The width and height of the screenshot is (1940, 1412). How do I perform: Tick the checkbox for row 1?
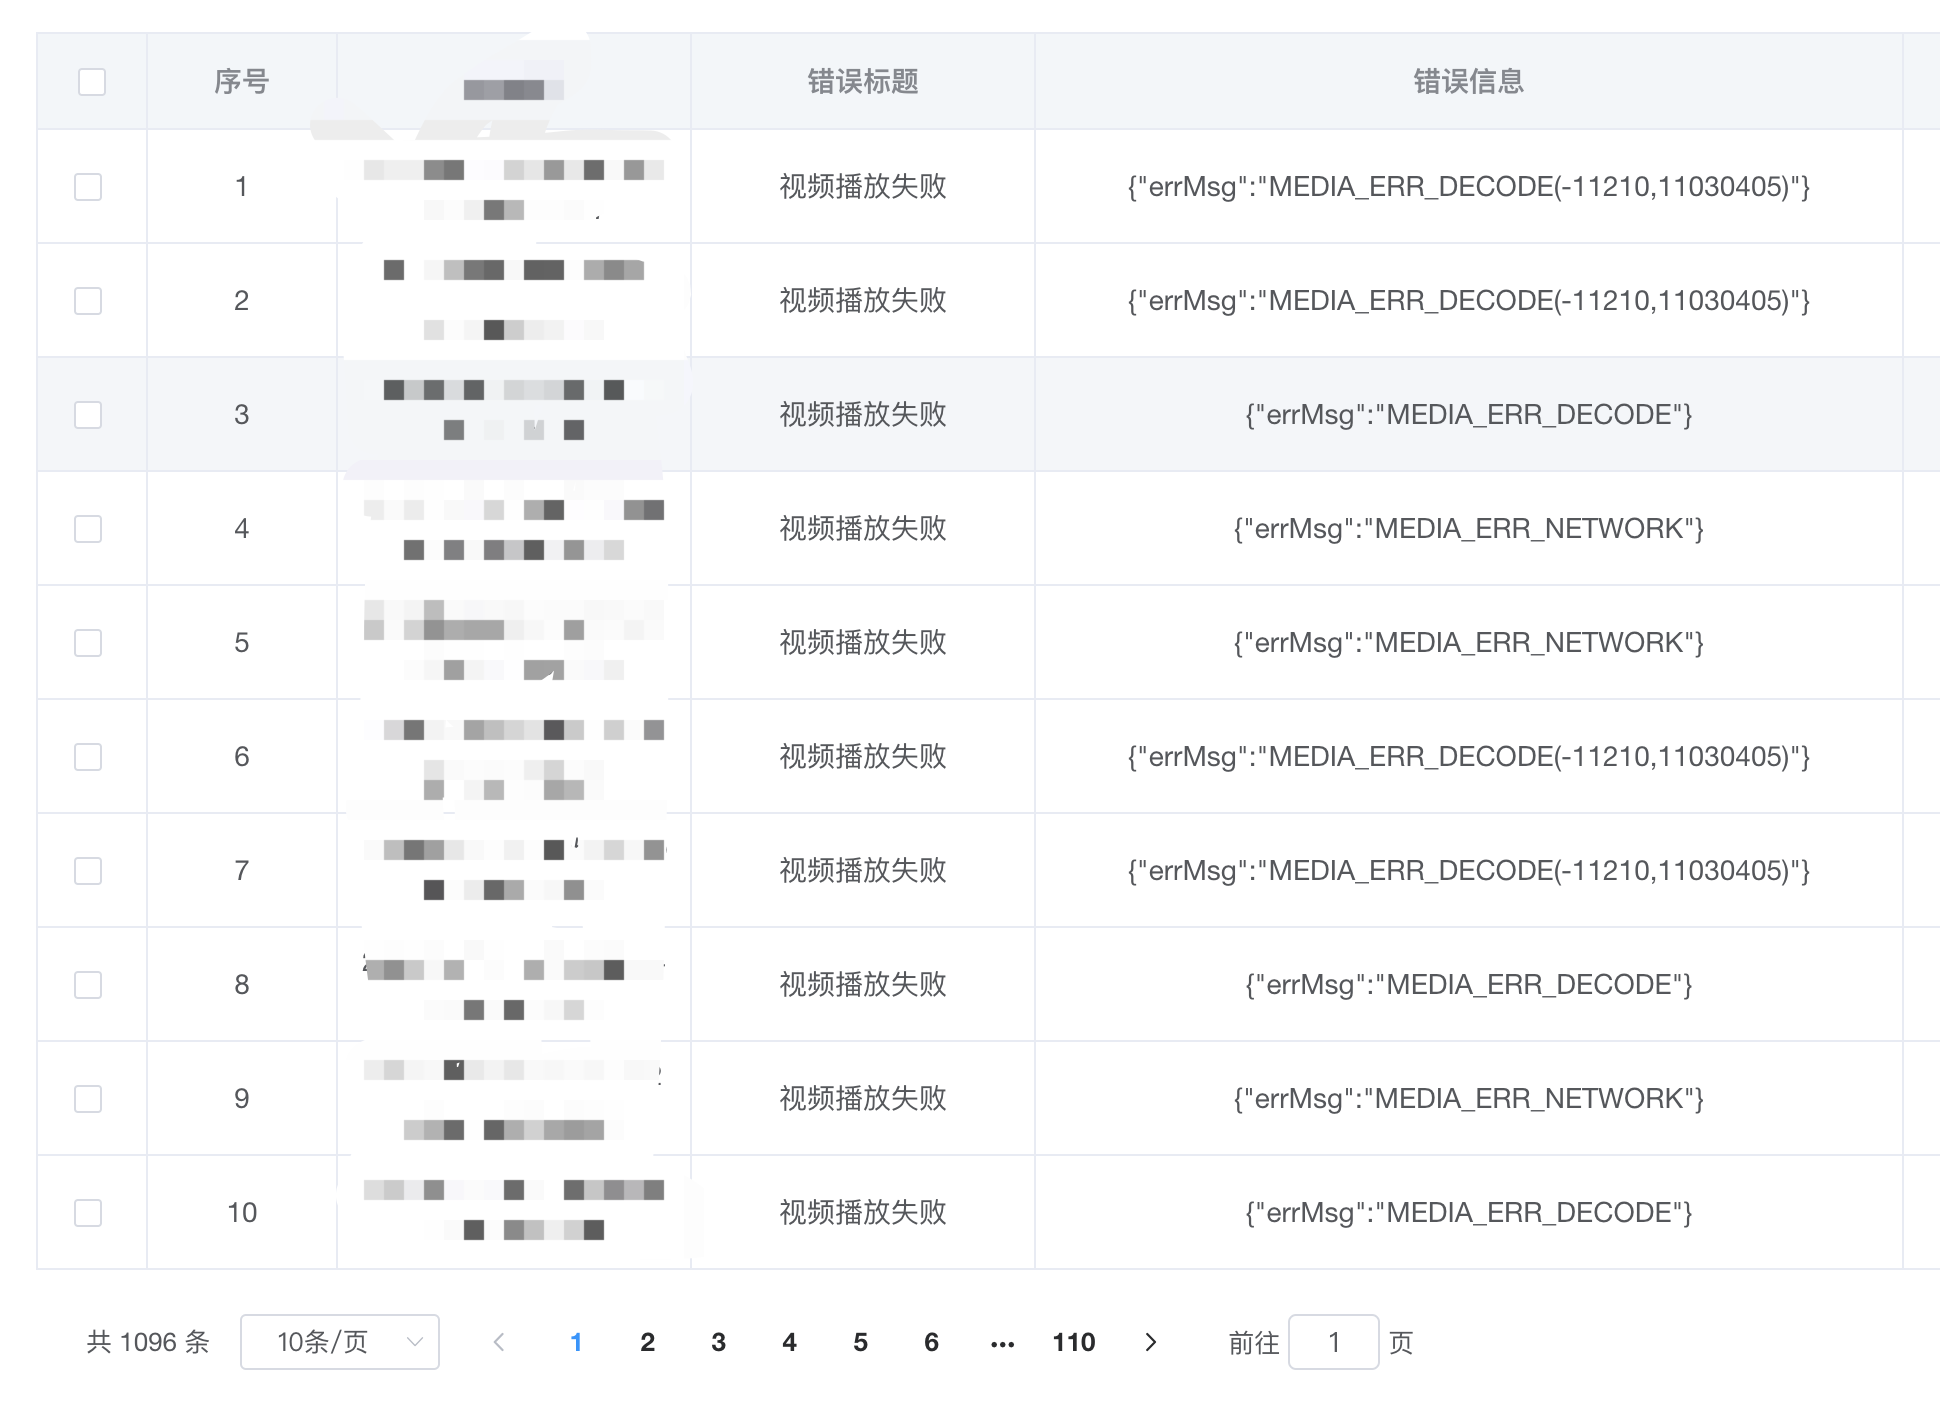pos(88,187)
